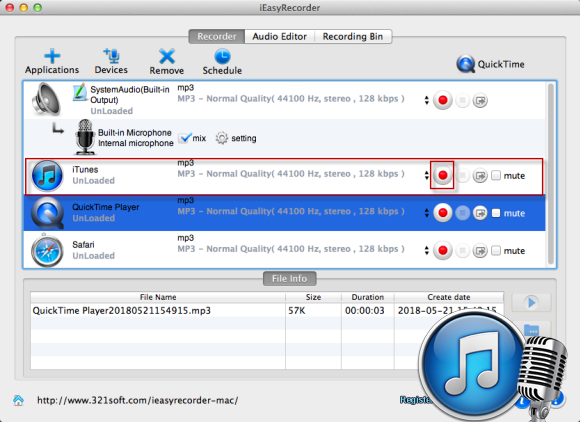The image size is (580, 422).
Task: Open QuickTime Player format stepper arrows
Action: click(x=426, y=213)
